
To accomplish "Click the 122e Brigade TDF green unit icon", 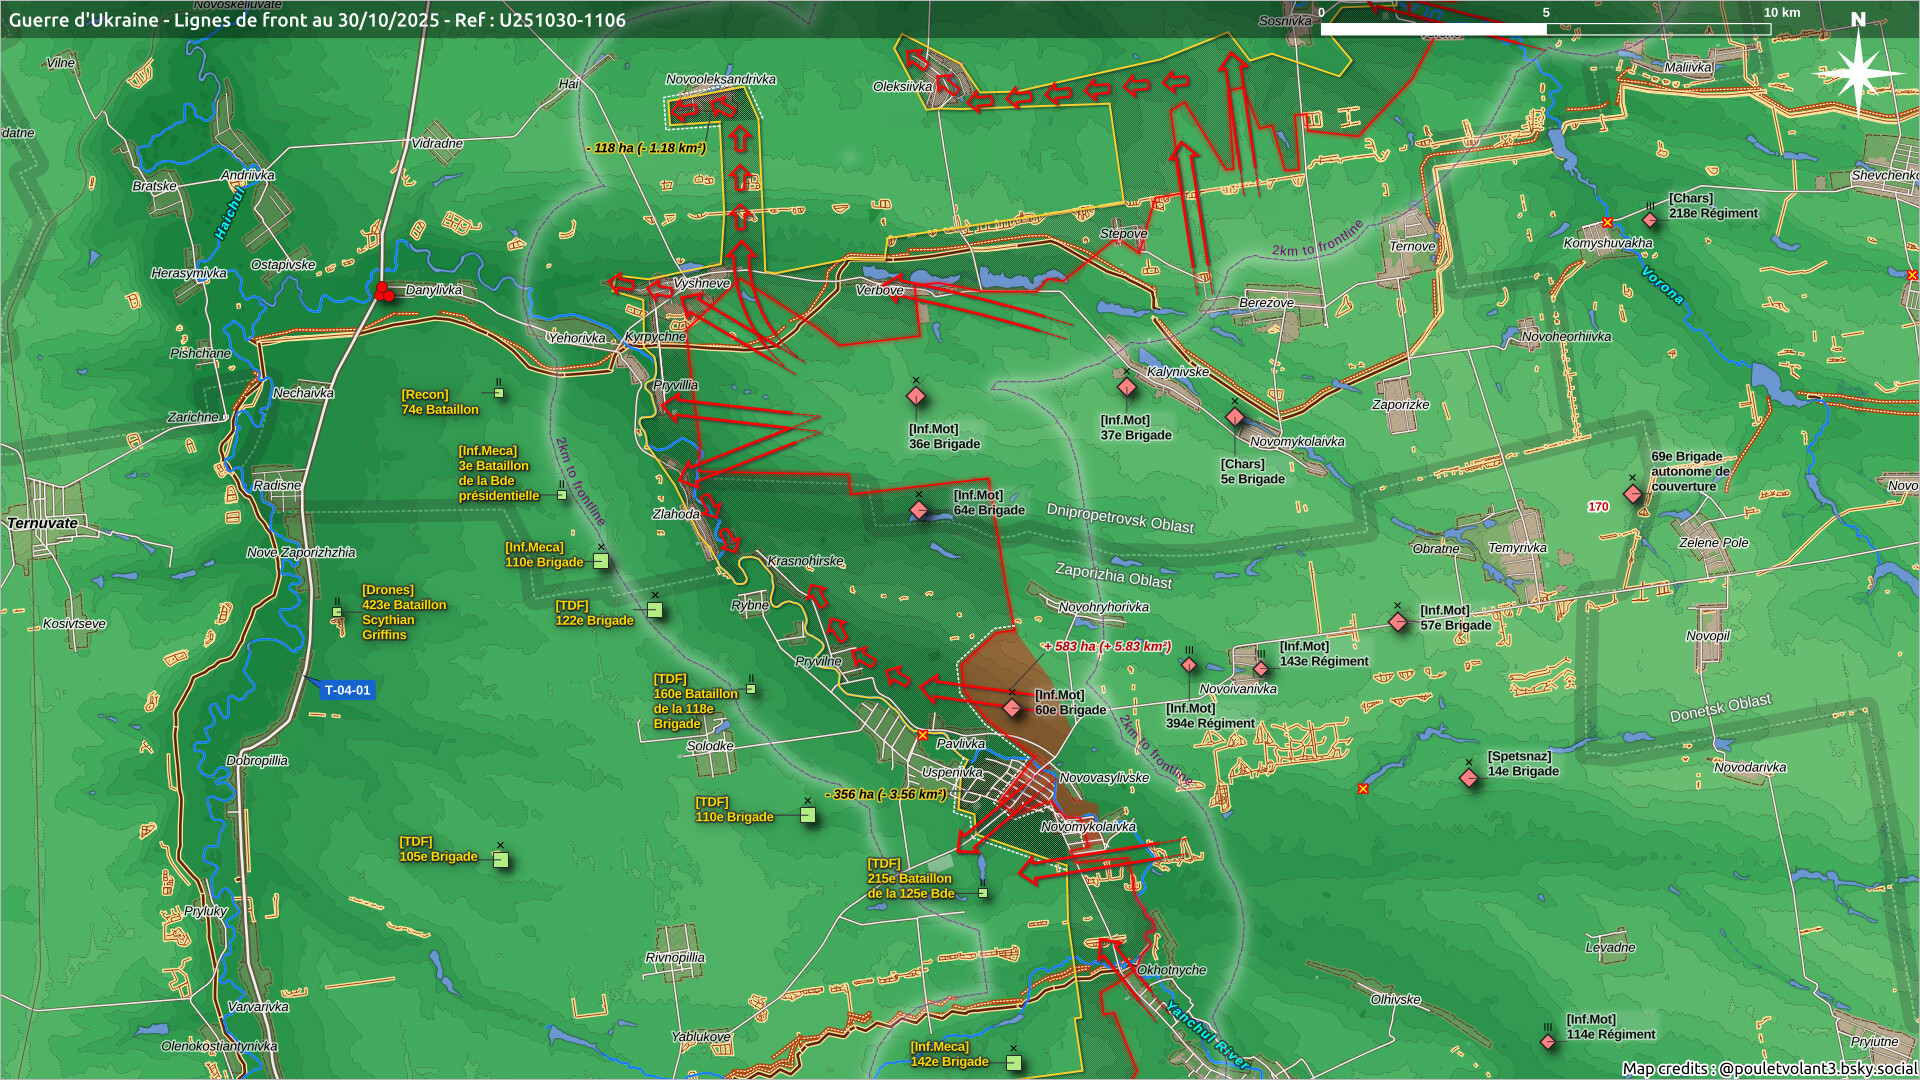I will point(655,610).
